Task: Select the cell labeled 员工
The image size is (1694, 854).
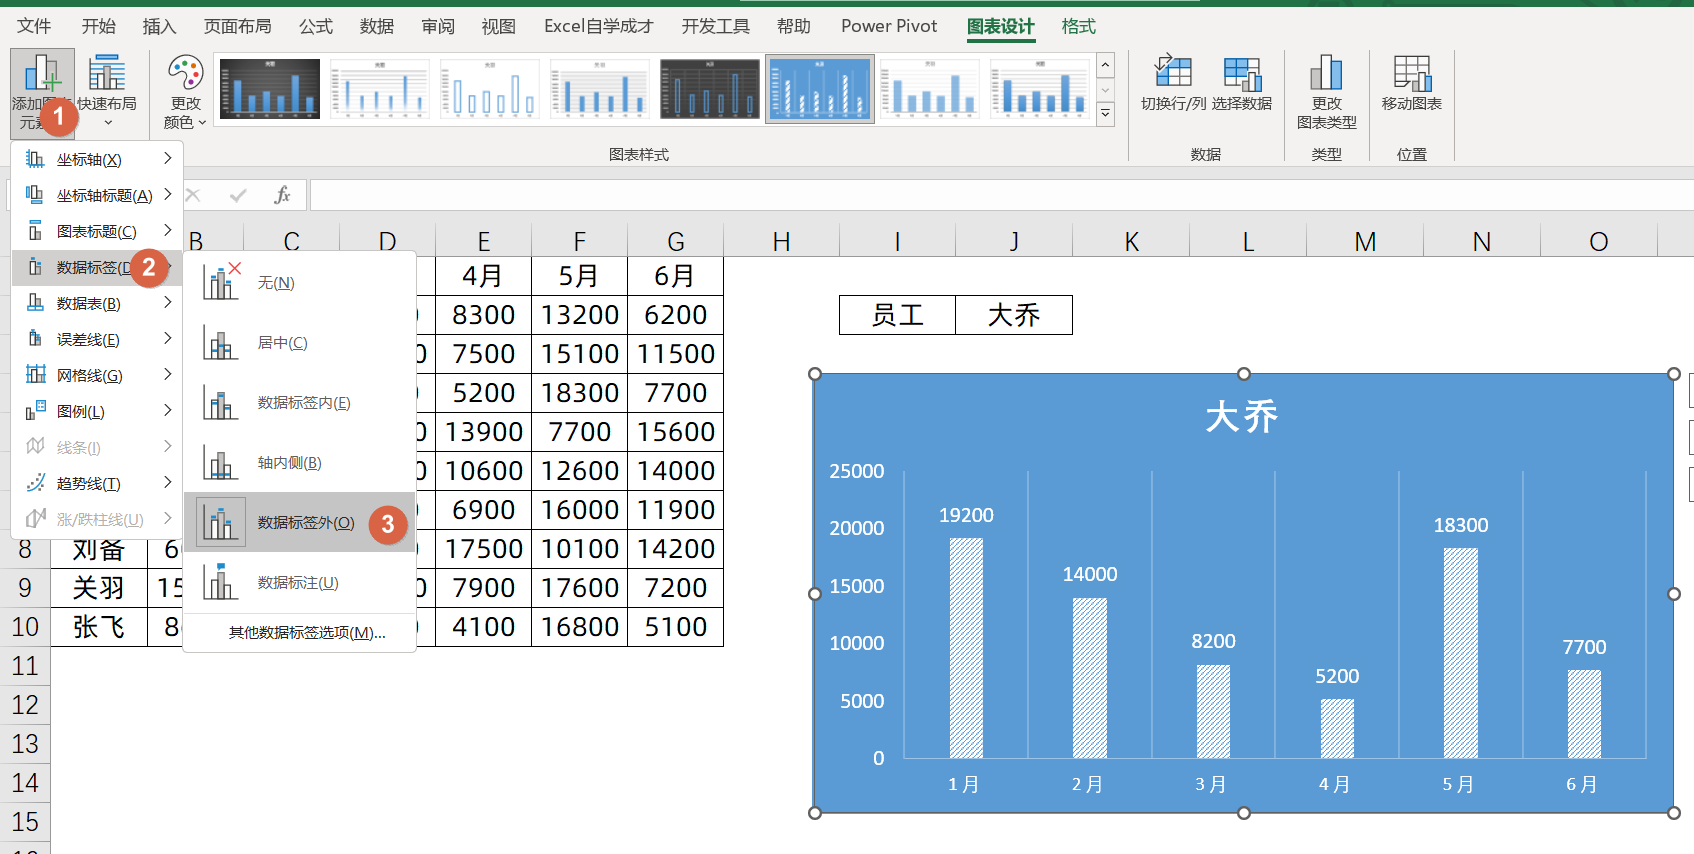Action: click(898, 315)
